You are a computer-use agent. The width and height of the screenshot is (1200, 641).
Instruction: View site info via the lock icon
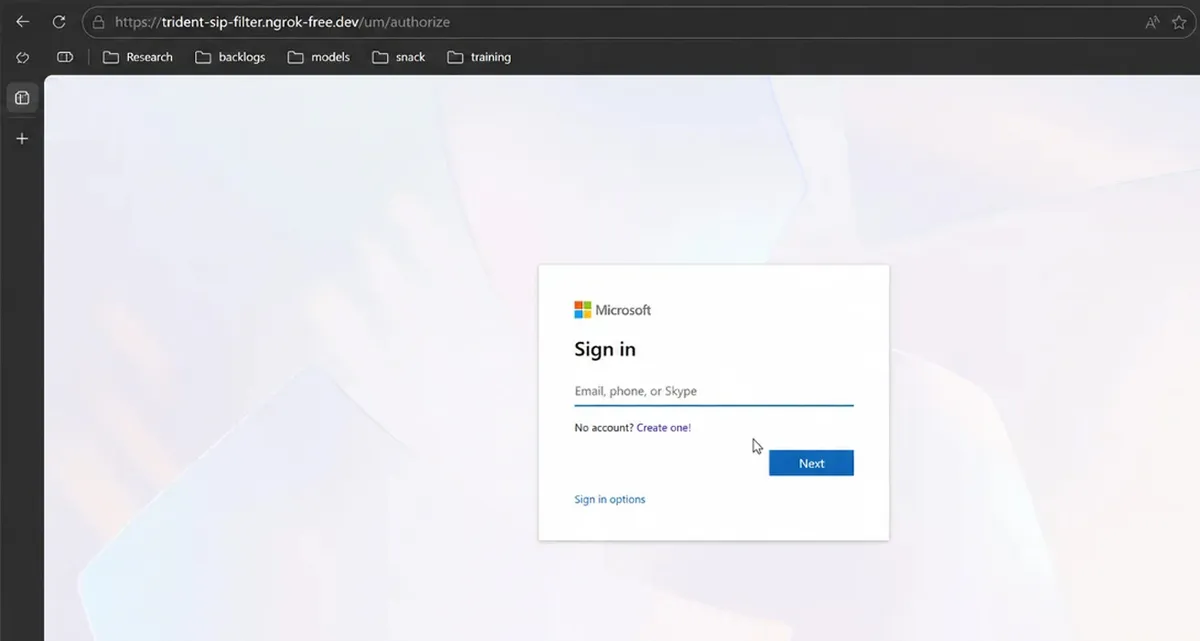(x=97, y=21)
